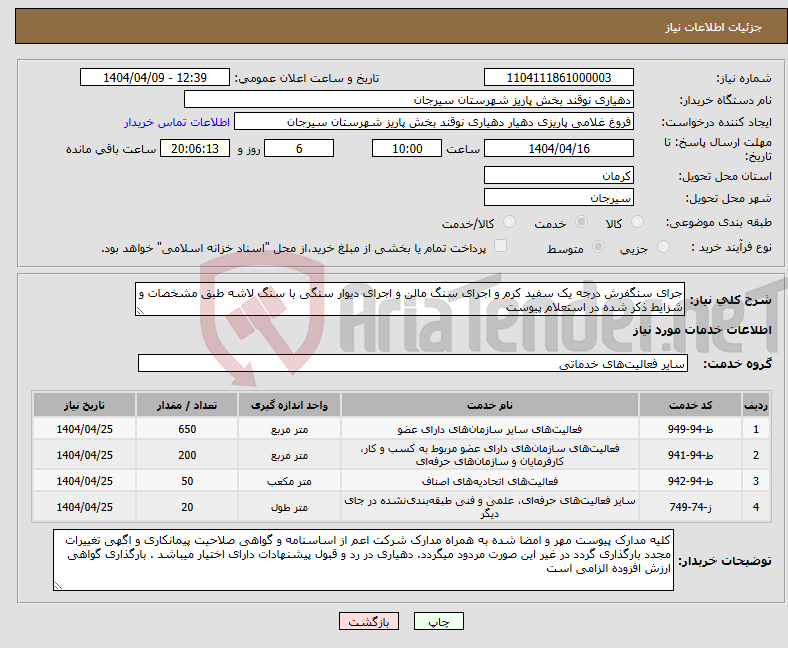Click the general need description textbox
Viewport: 788px width, 648px height.
pyautogui.click(x=410, y=299)
